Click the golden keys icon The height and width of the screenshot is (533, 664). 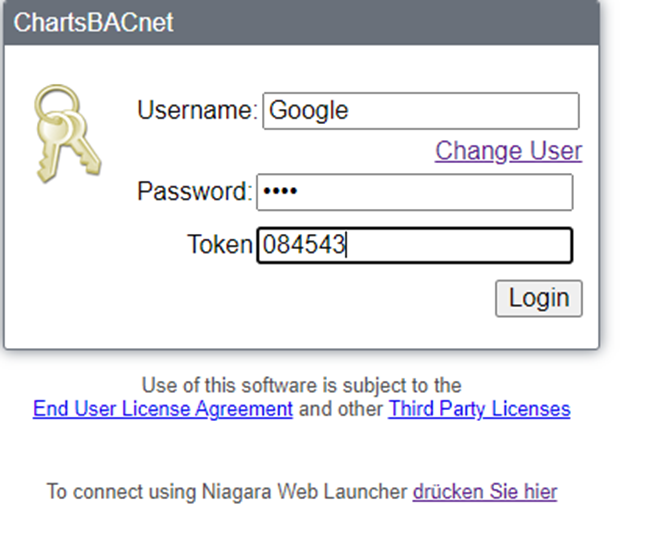click(x=68, y=133)
